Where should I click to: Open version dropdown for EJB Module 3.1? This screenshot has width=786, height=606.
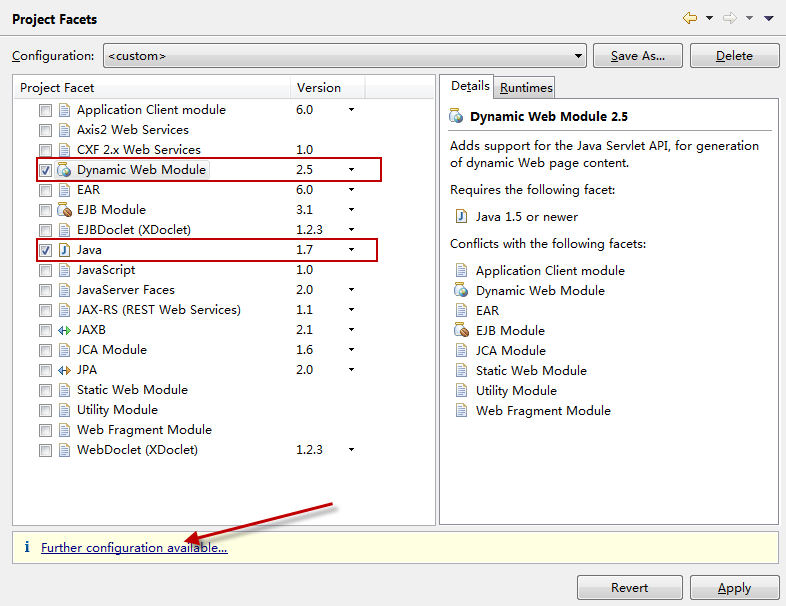click(x=351, y=210)
